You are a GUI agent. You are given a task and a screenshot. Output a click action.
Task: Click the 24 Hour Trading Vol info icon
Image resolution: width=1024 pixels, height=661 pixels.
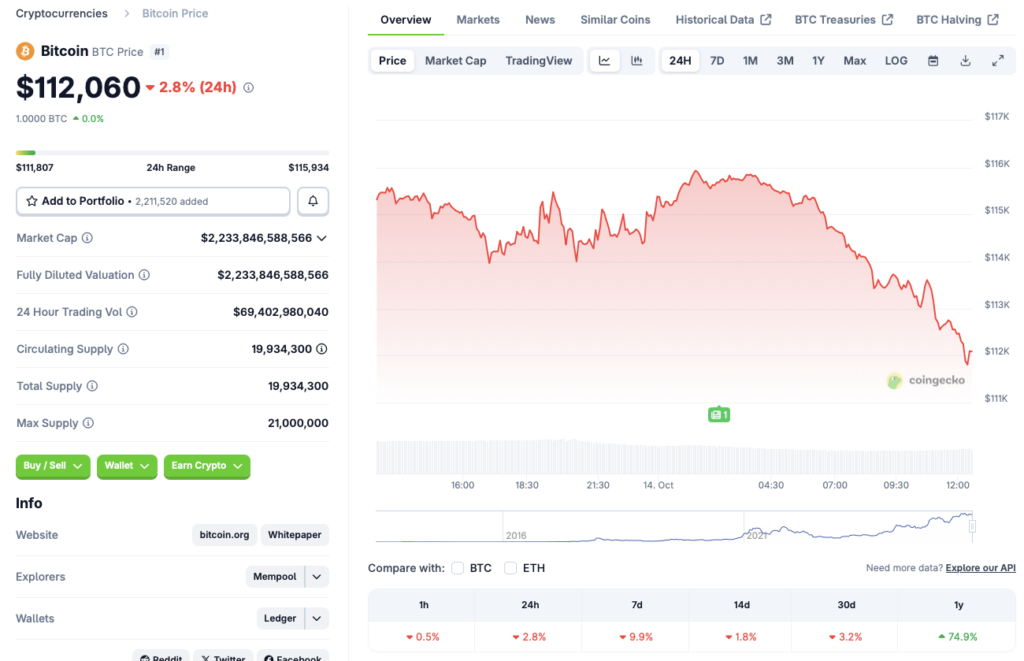(132, 312)
